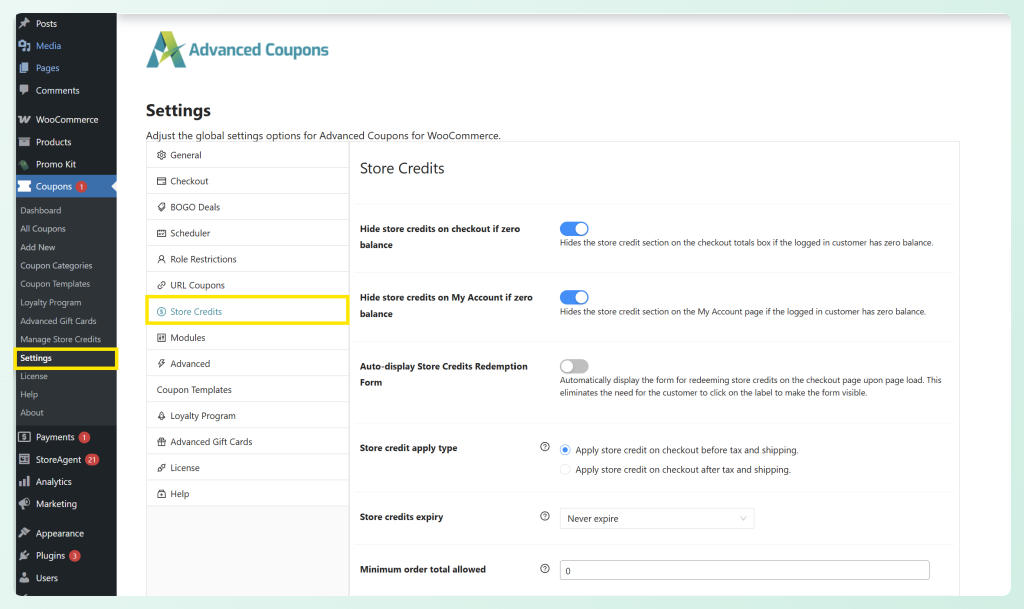Disable hiding store credits on checkout
Screen dimensions: 1024x609
573,228
